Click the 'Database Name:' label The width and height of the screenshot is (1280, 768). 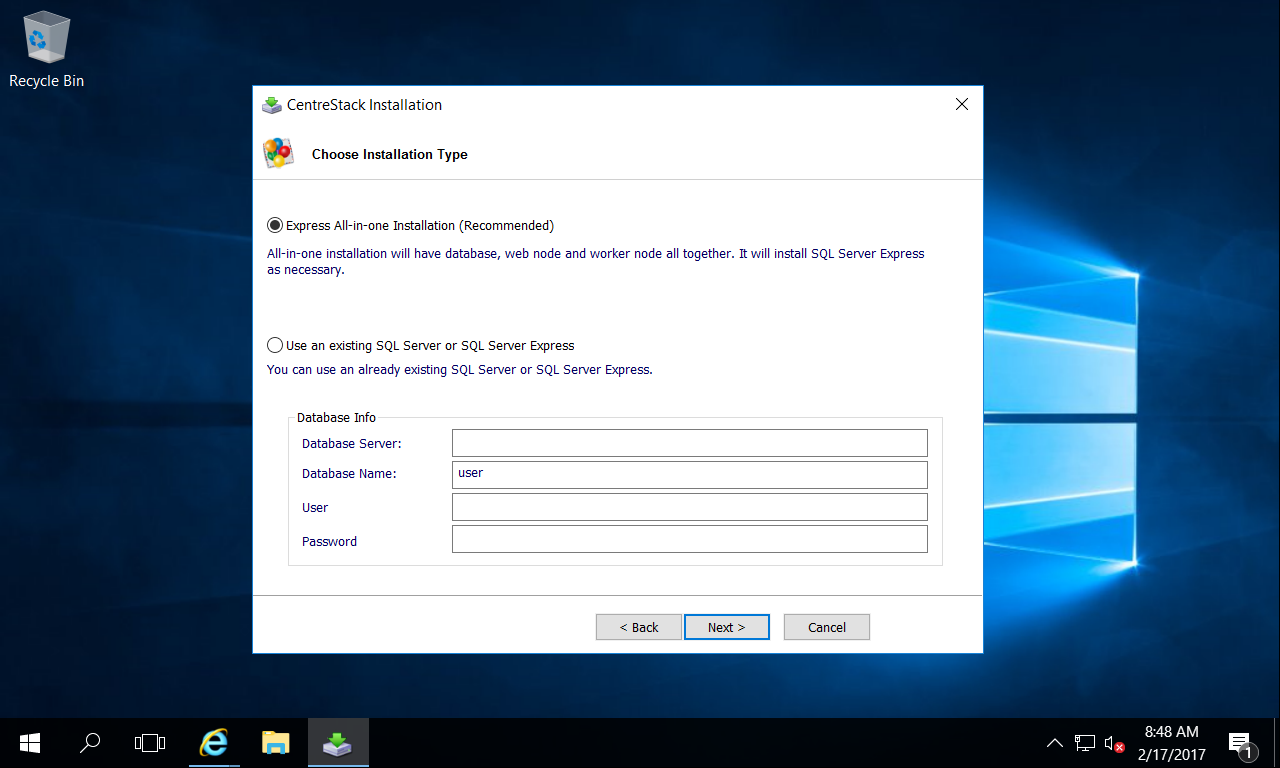[349, 474]
